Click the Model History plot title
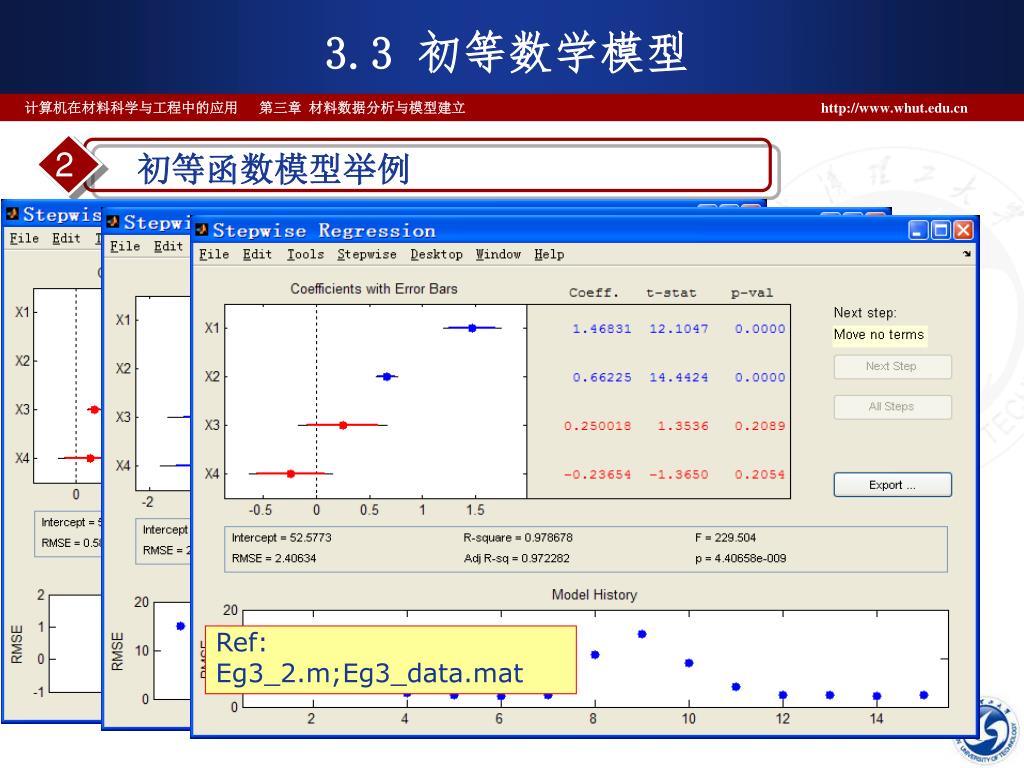 pyautogui.click(x=594, y=595)
